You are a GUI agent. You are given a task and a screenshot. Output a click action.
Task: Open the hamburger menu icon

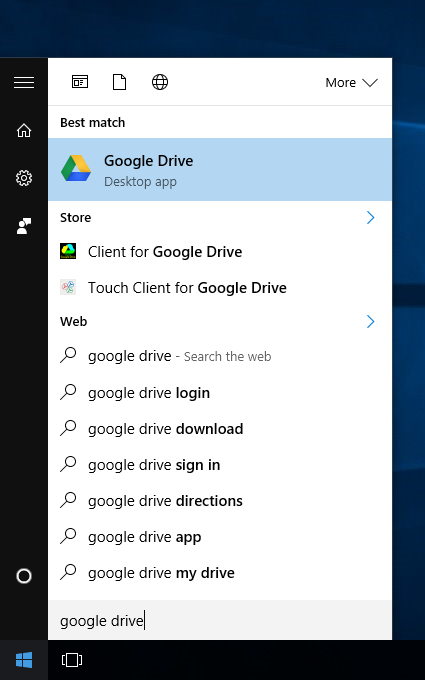point(24,82)
